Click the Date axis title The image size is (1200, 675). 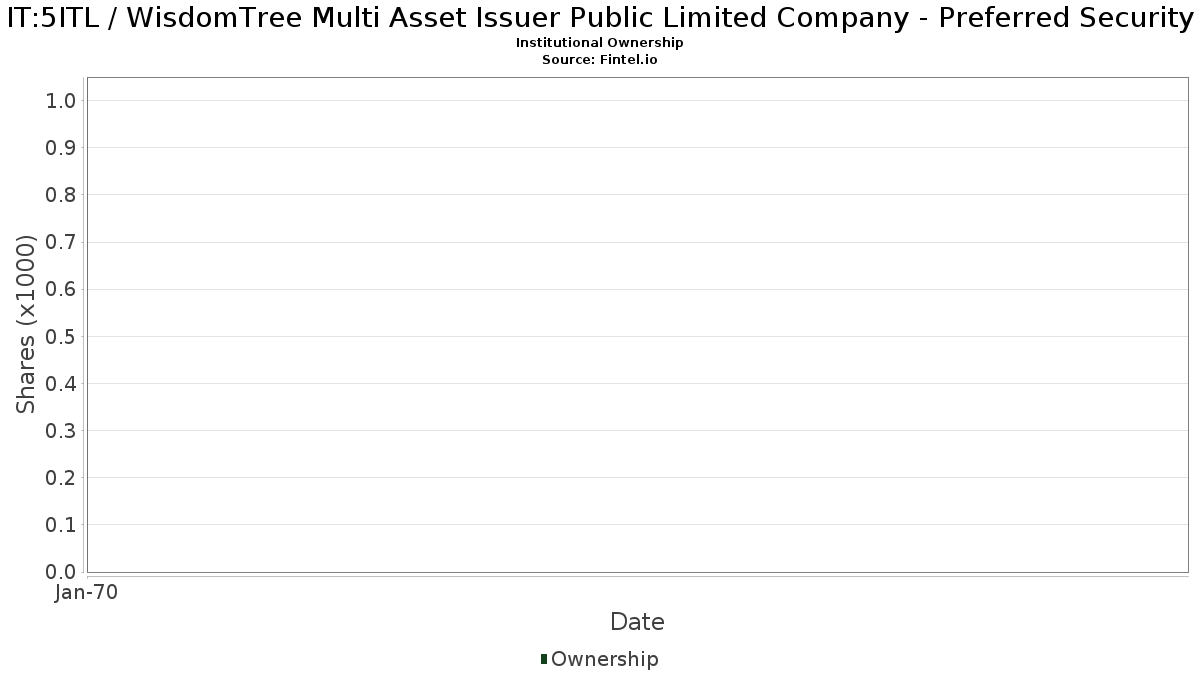click(637, 622)
